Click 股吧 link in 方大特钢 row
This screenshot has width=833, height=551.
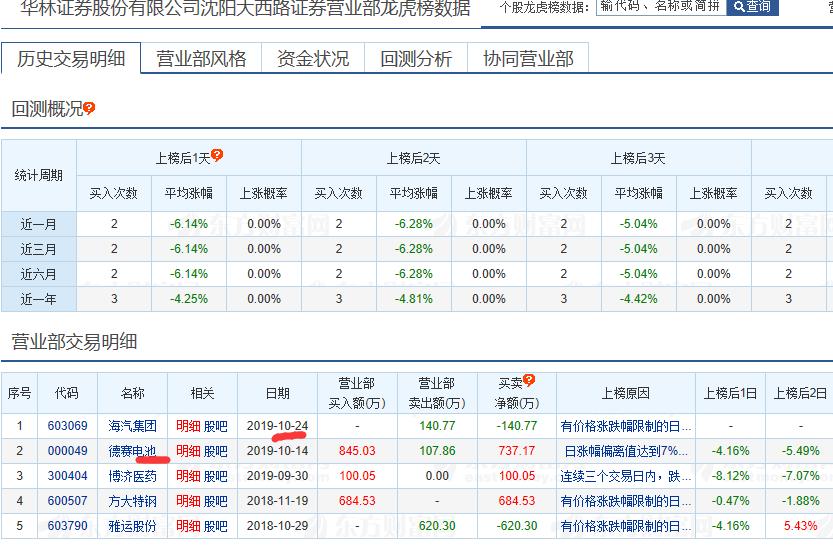tap(216, 501)
